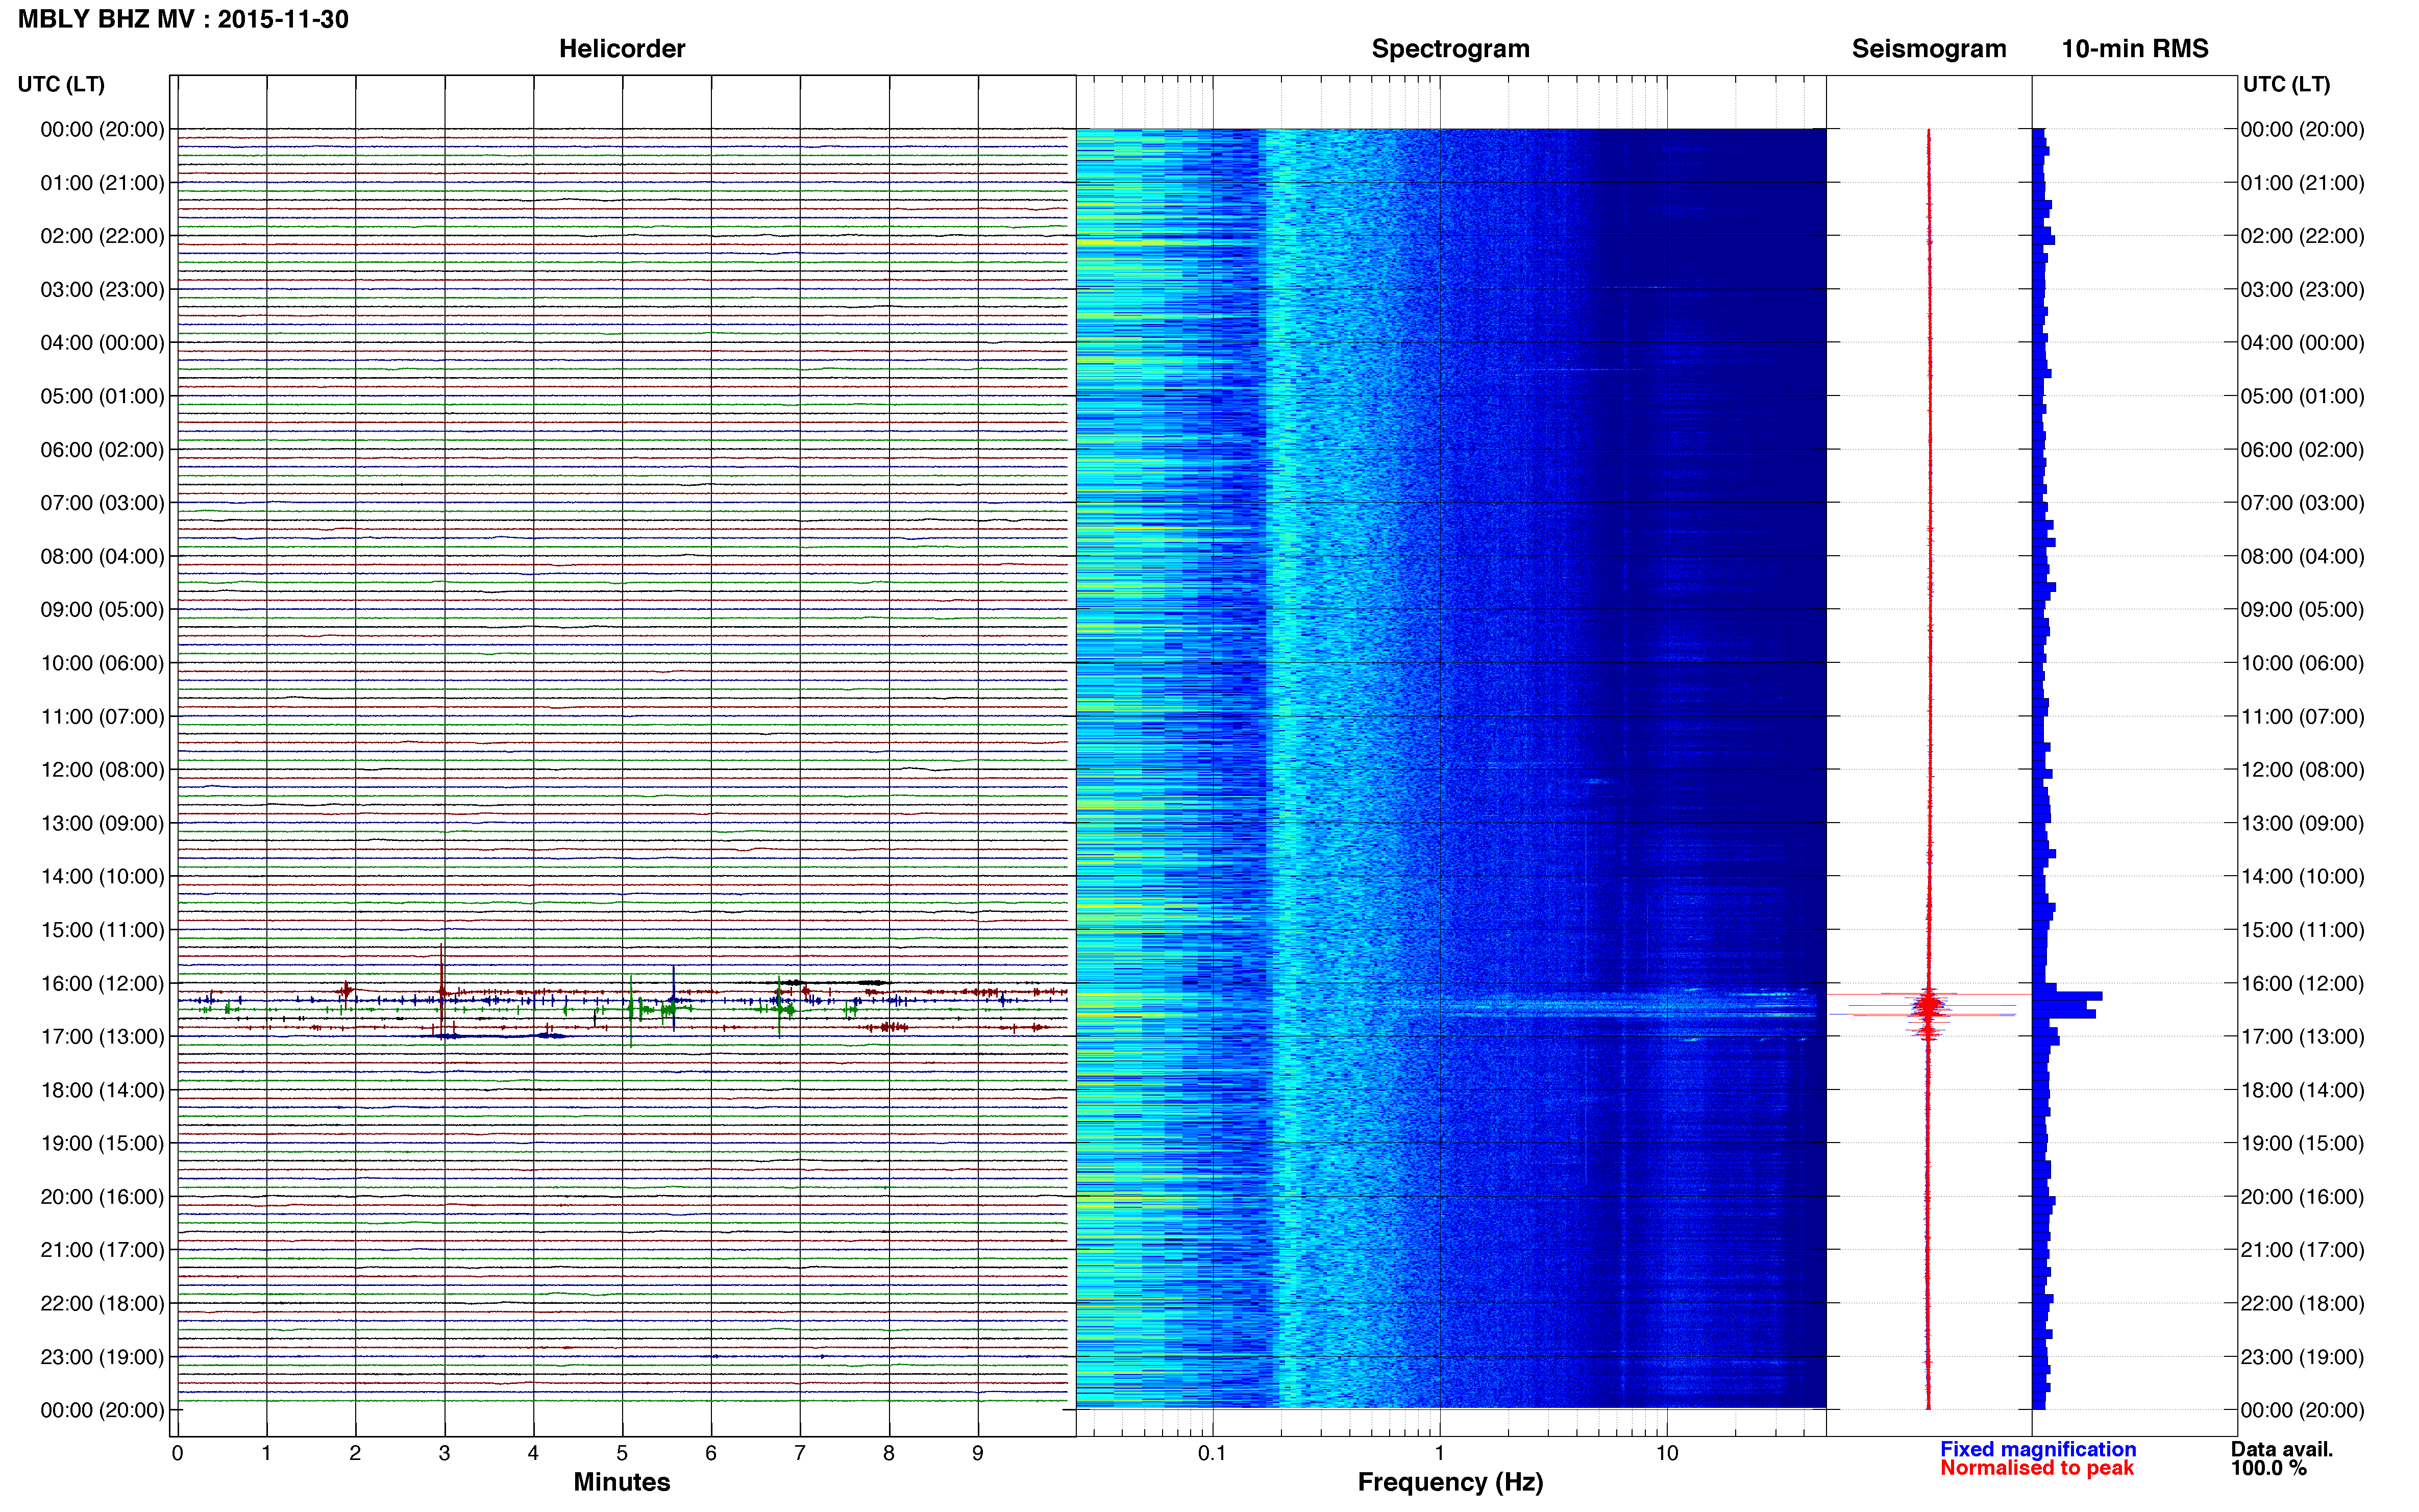Select the Seismogram panel heading
The width and height of the screenshot is (2419, 1512).
(x=1928, y=49)
